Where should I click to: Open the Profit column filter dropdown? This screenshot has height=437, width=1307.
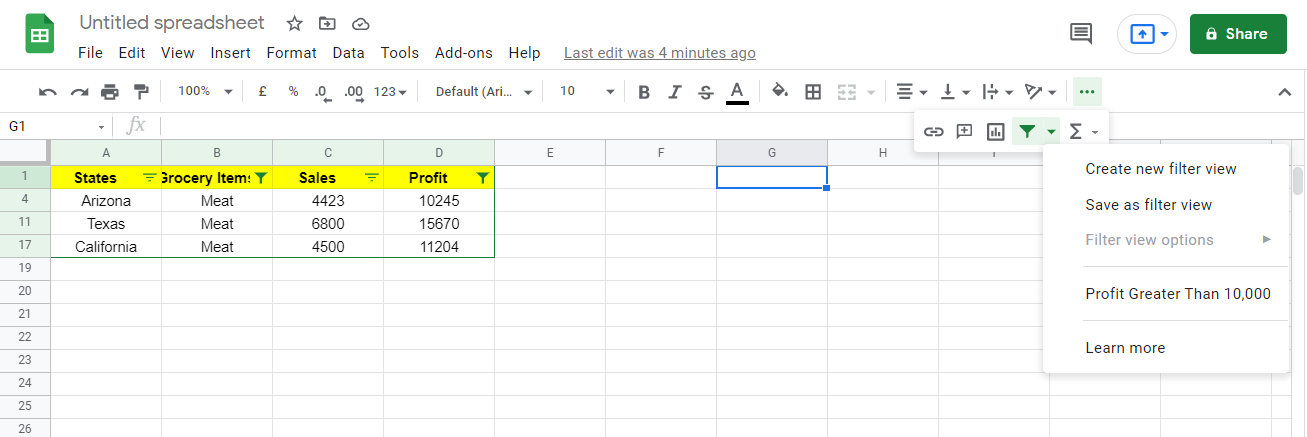coord(483,178)
